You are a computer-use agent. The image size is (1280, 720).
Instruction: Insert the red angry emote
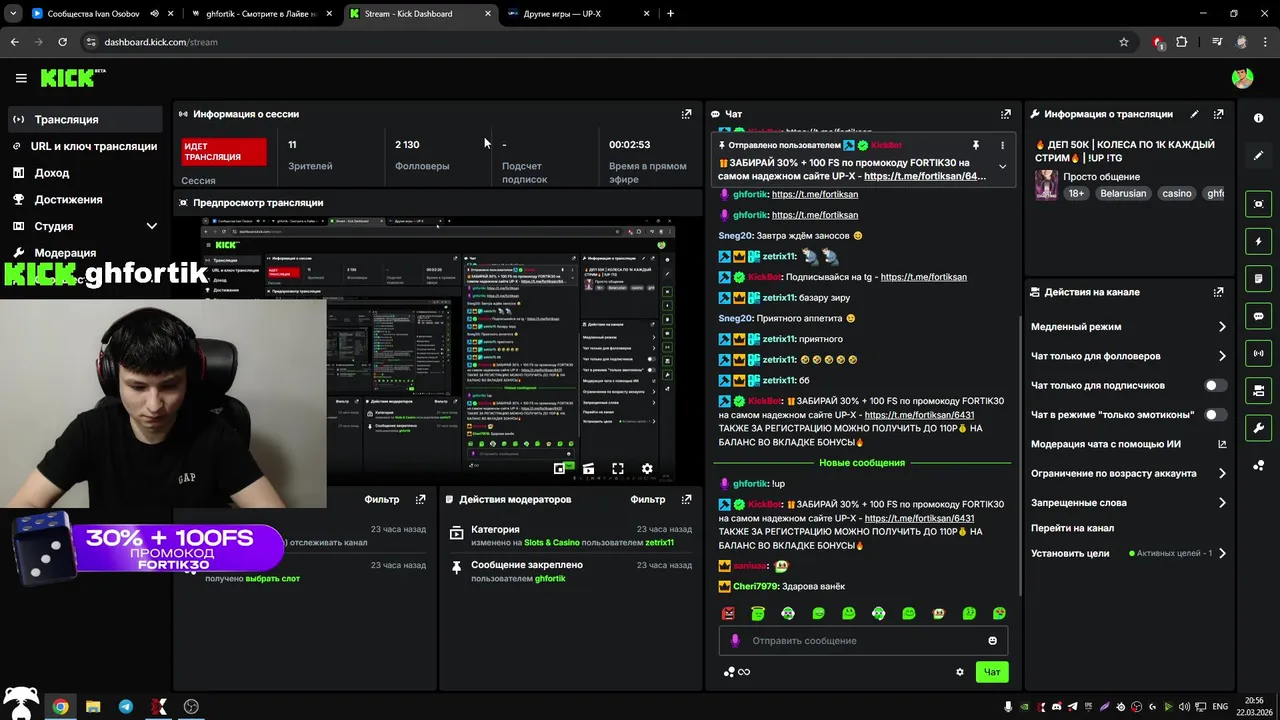click(x=728, y=613)
